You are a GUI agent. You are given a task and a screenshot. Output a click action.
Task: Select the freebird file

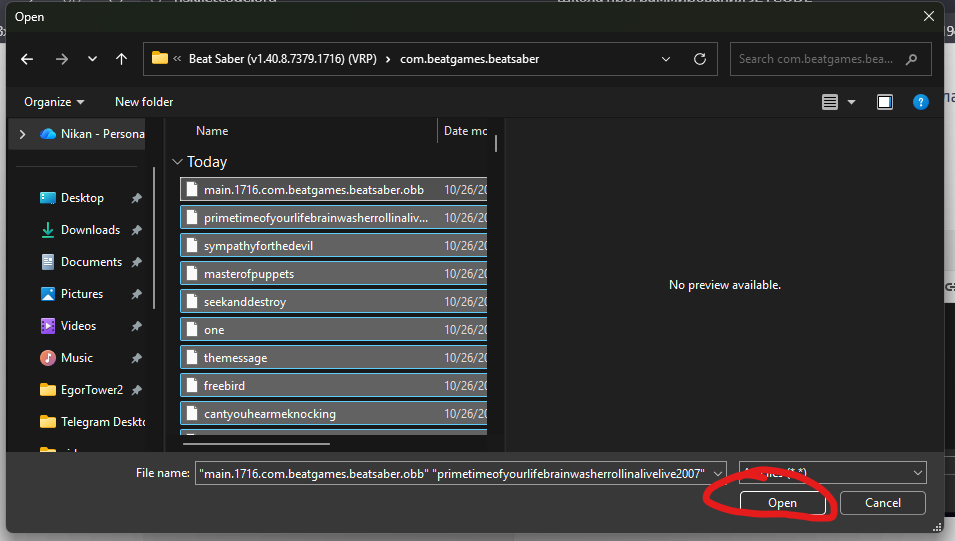click(x=334, y=386)
